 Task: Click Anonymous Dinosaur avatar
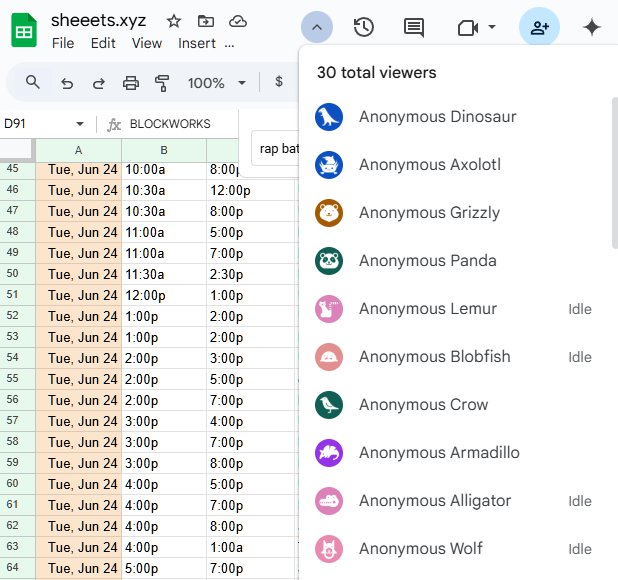(x=329, y=117)
